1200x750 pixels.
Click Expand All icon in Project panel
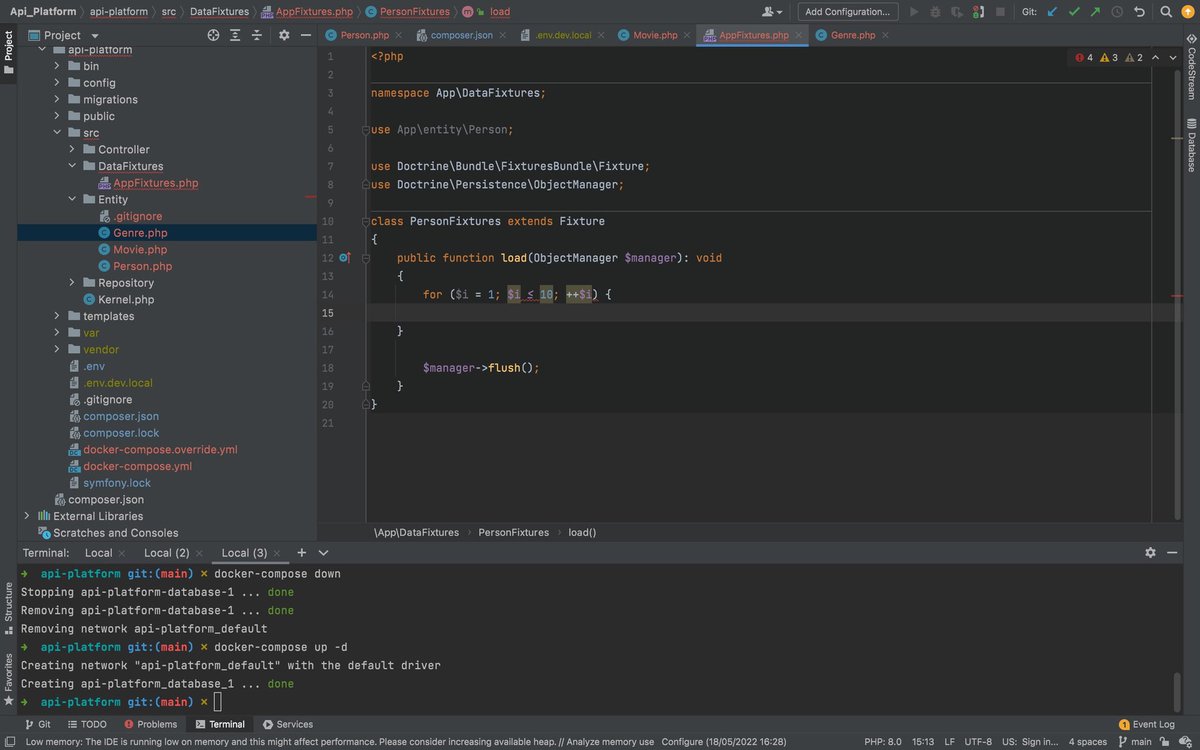[x=235, y=35]
